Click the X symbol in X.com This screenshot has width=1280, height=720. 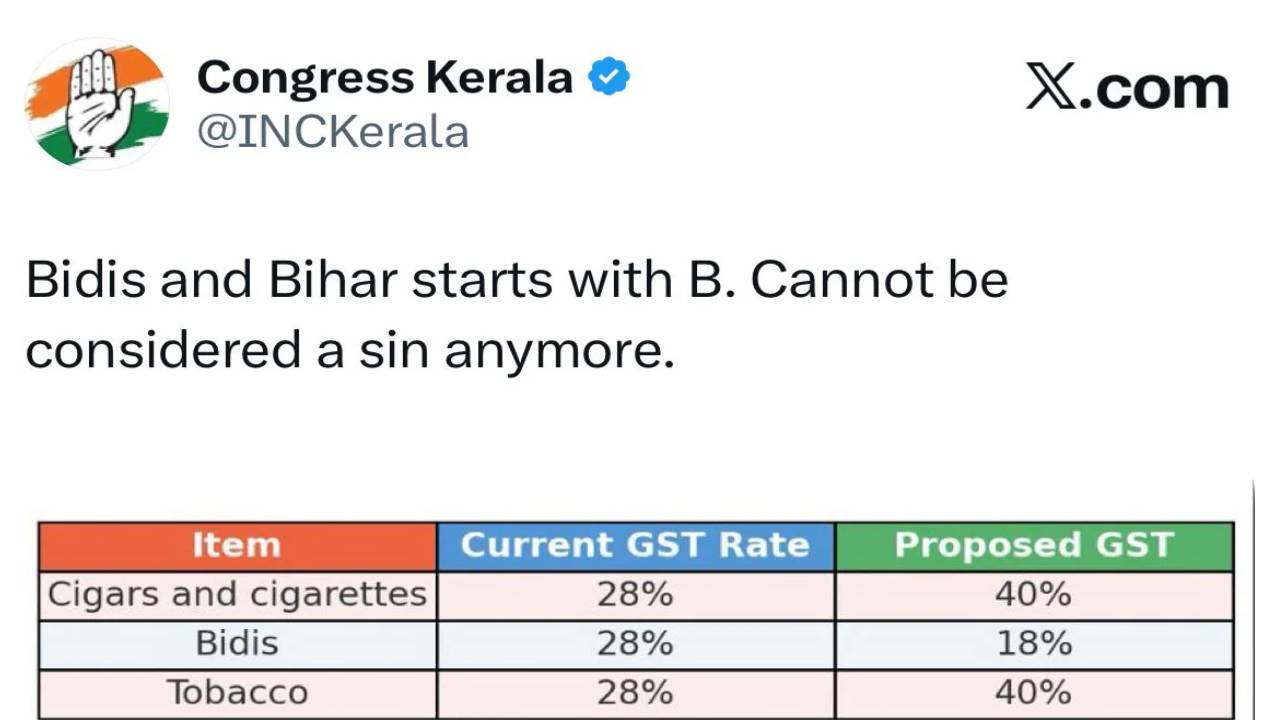[1052, 88]
